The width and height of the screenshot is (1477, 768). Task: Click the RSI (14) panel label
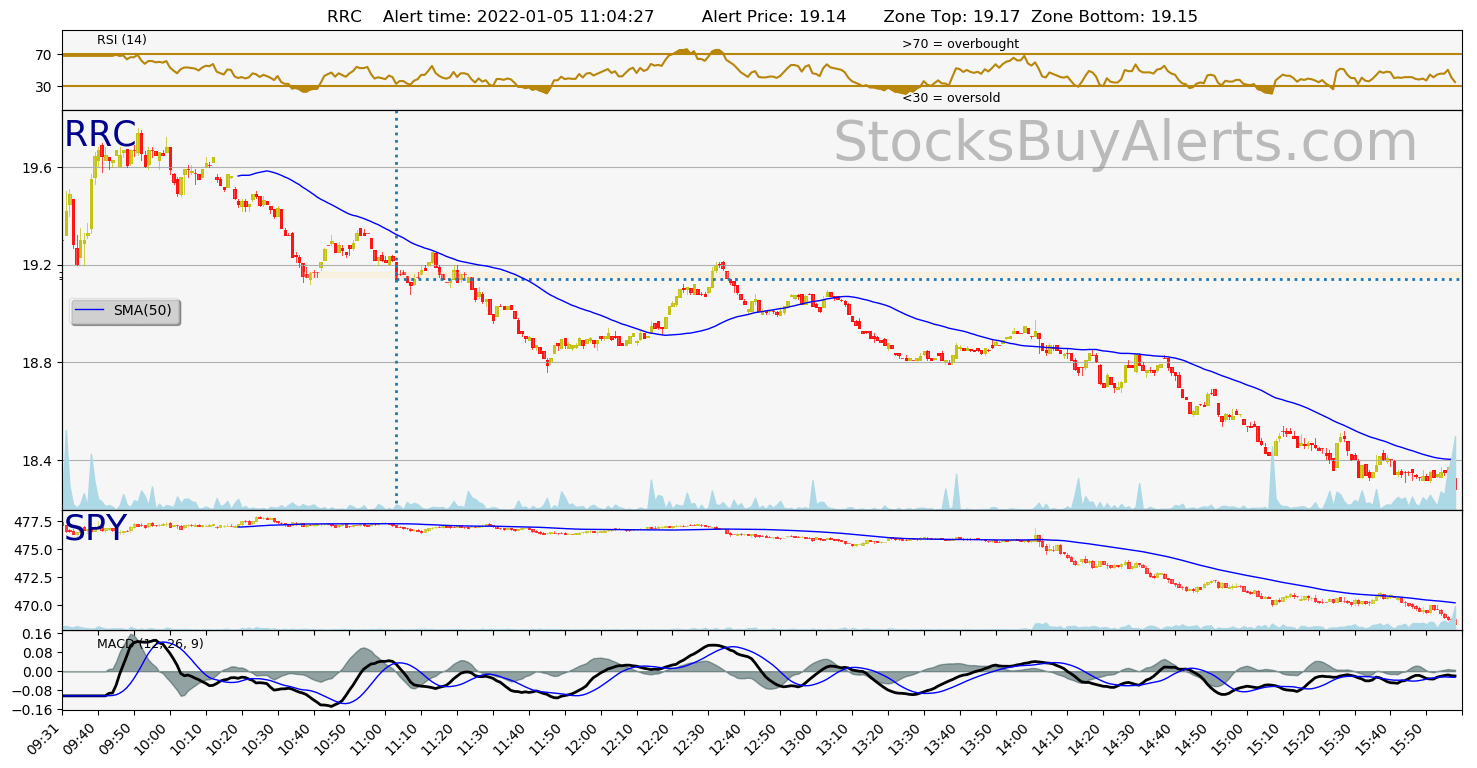(x=122, y=40)
